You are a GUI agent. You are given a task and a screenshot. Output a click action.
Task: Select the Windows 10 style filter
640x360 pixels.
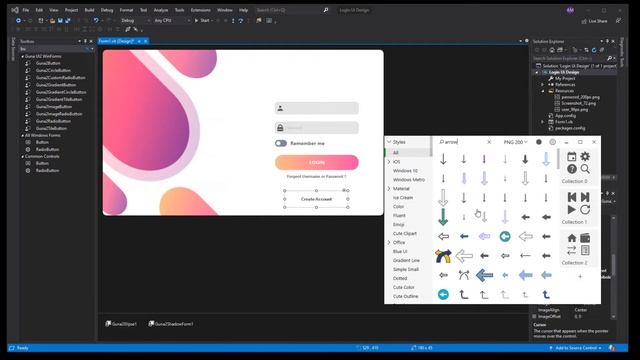click(405, 171)
